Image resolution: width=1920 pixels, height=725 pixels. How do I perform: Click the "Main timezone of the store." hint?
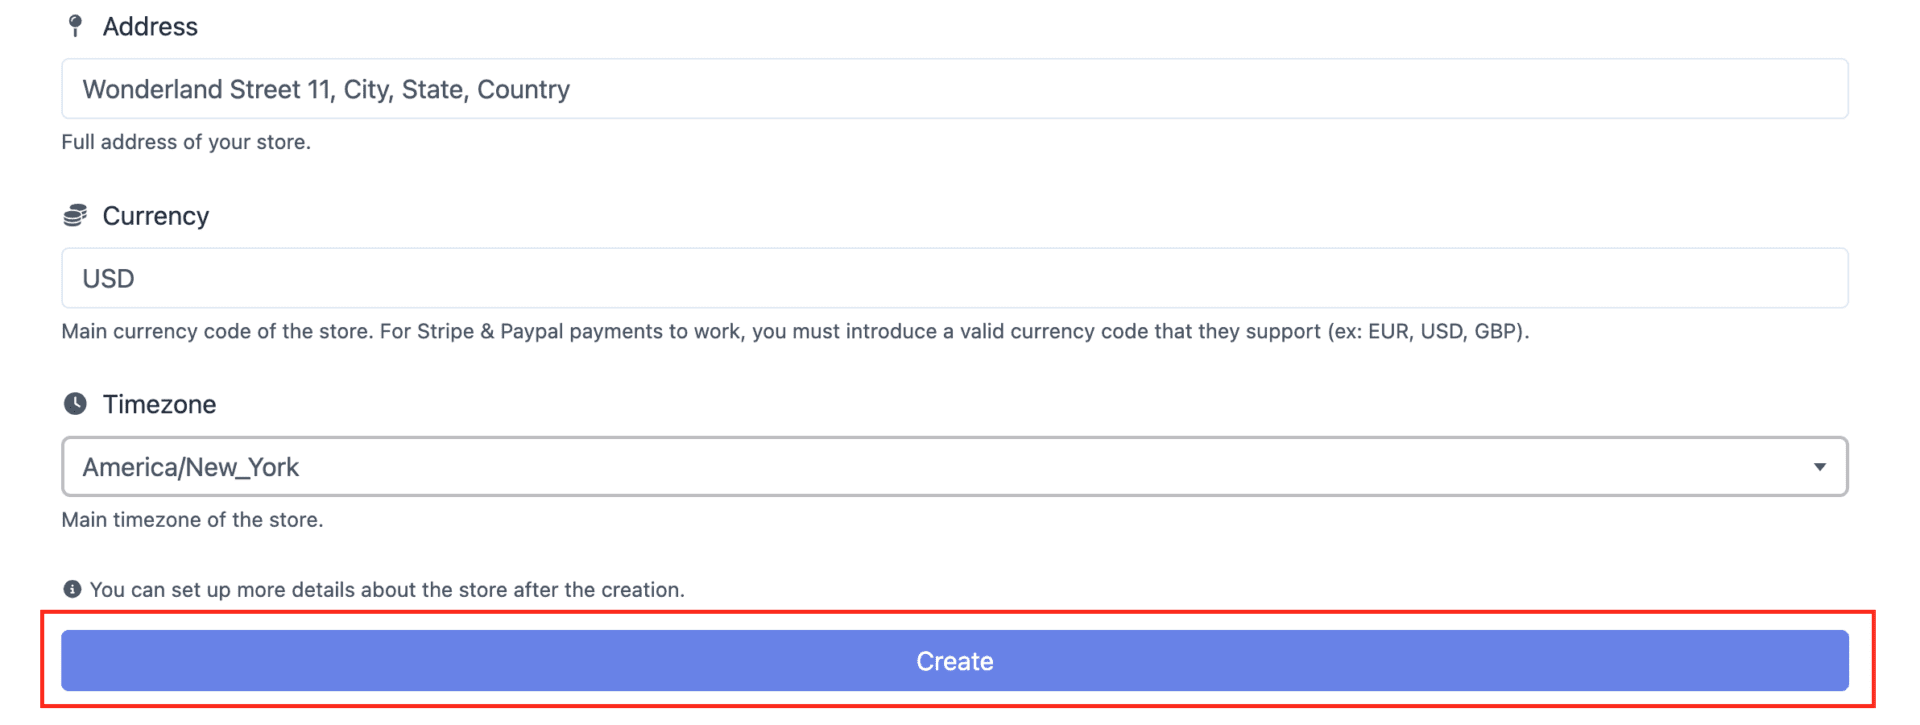pos(192,520)
